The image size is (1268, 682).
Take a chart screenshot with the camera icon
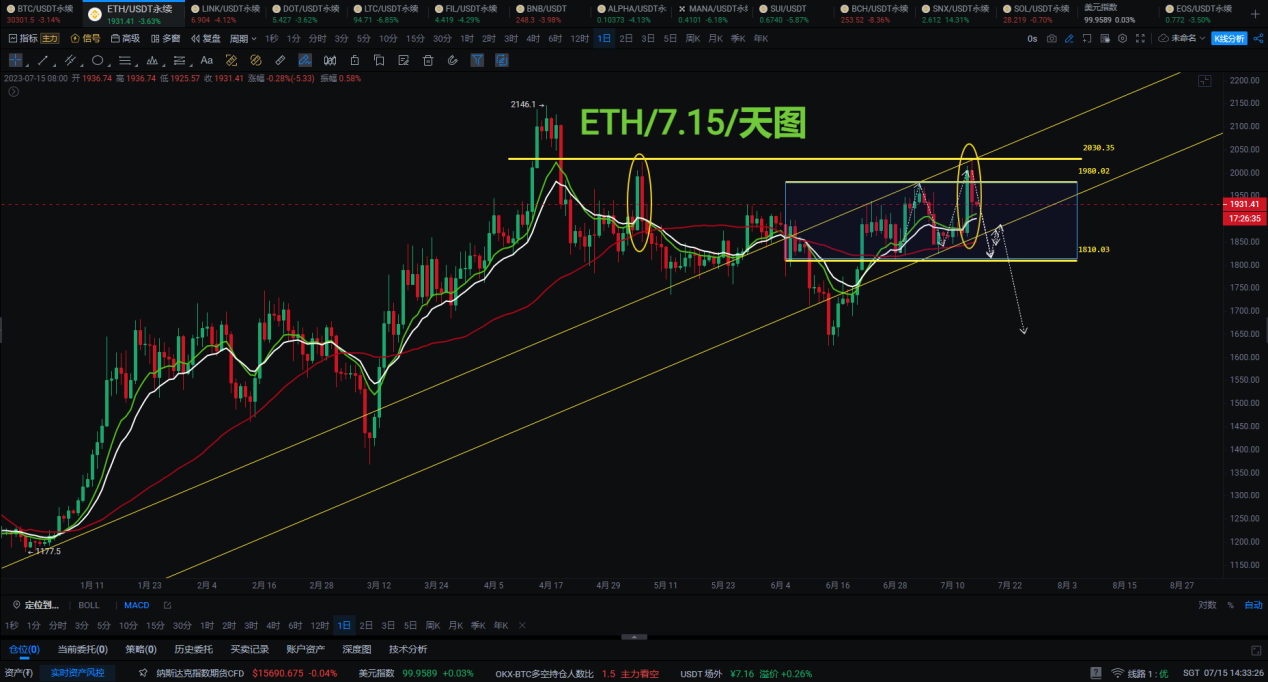tap(1051, 39)
